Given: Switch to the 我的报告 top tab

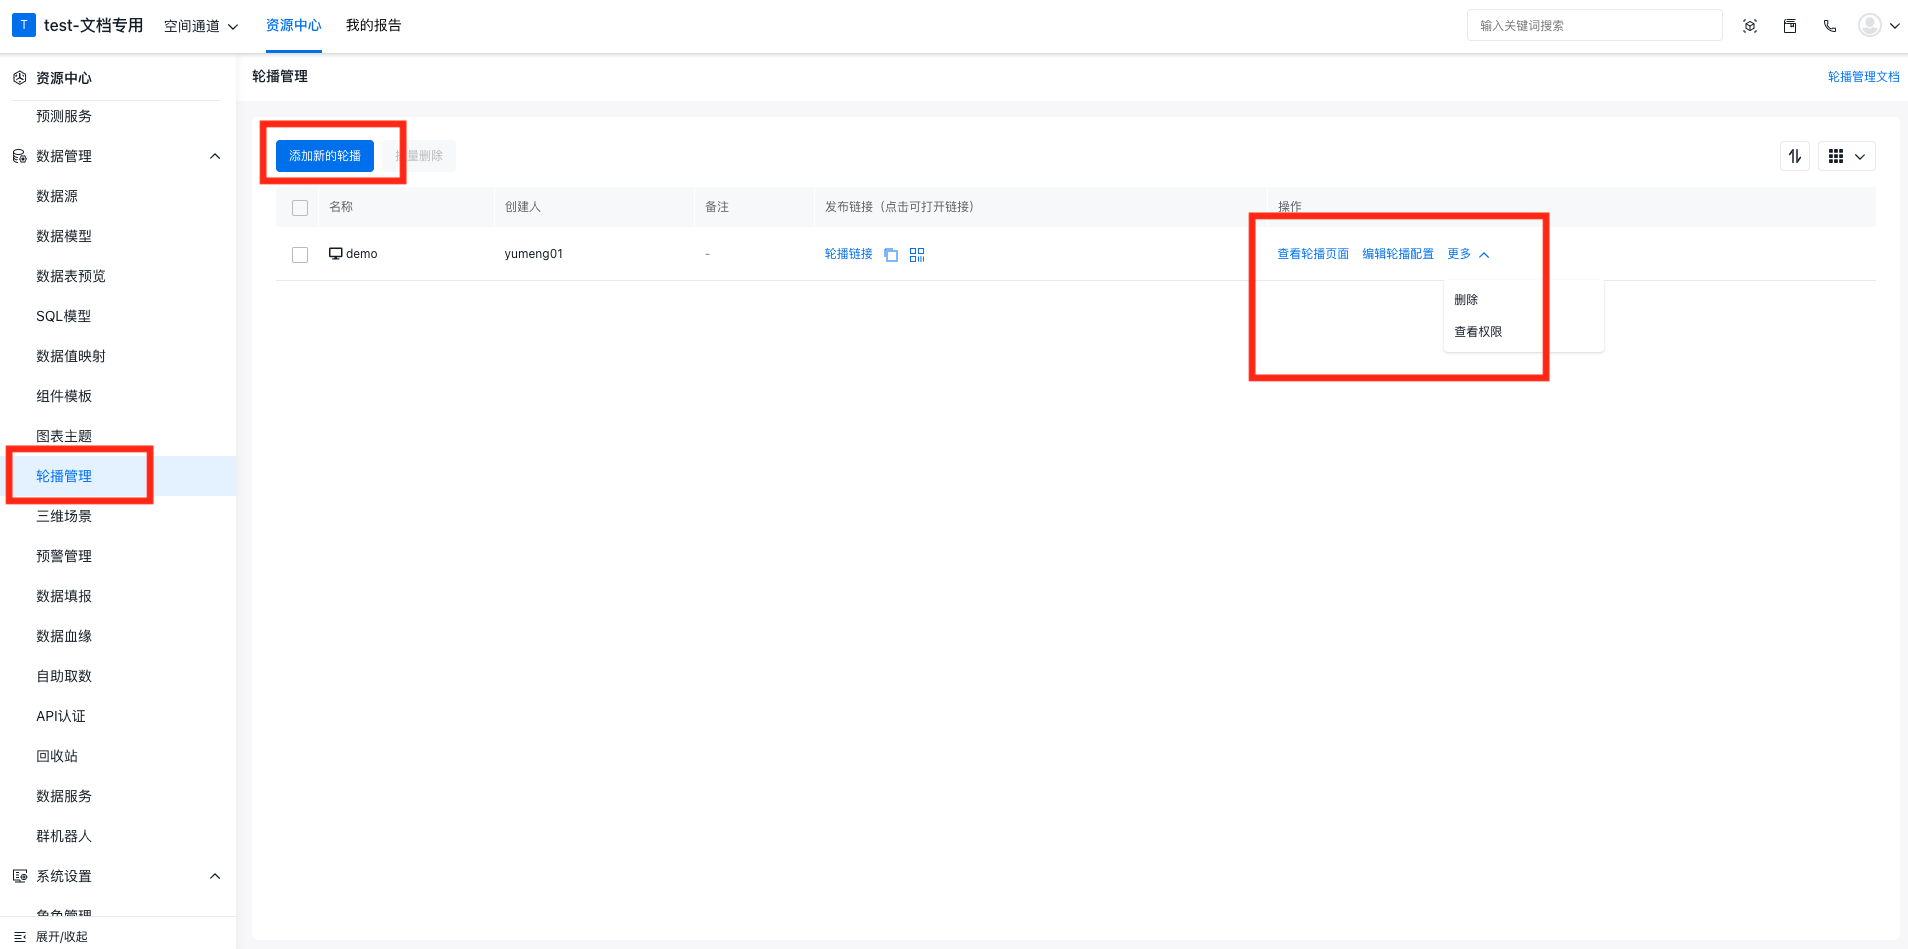Looking at the screenshot, I should 374,26.
